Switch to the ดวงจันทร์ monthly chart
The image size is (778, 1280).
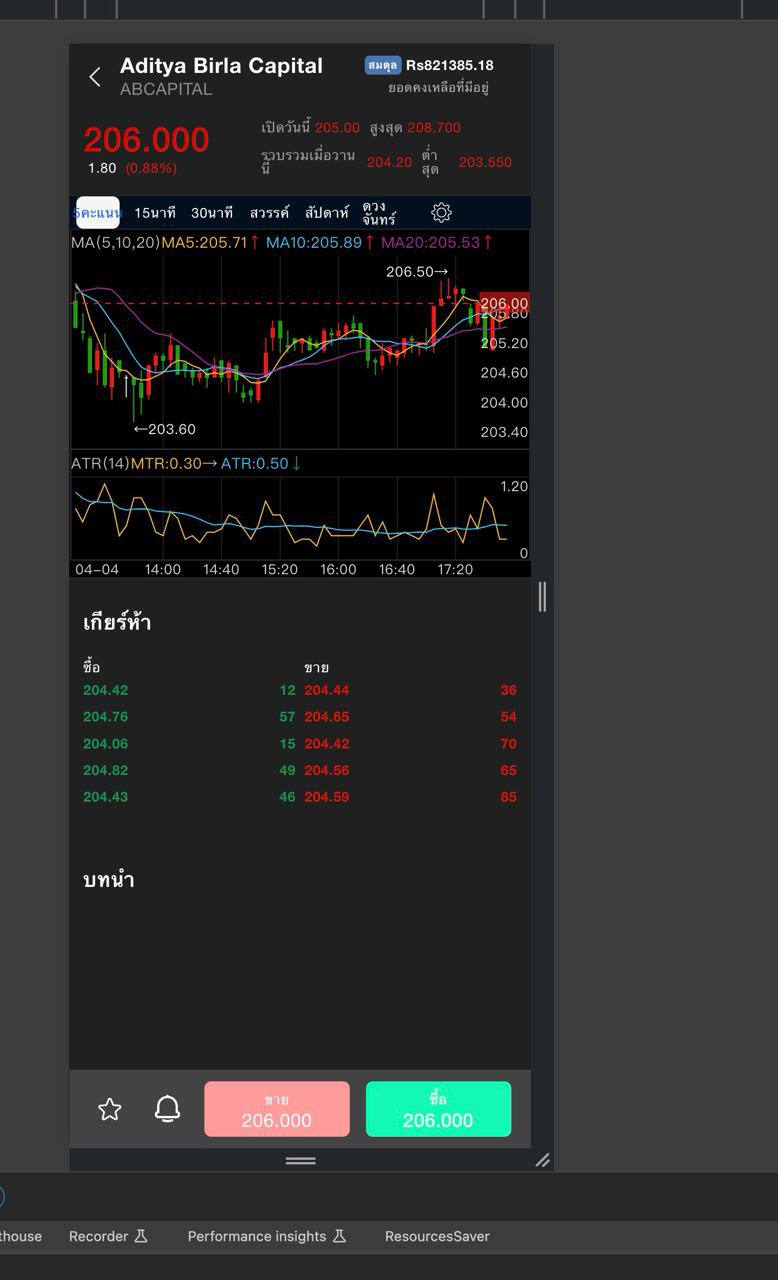(379, 213)
